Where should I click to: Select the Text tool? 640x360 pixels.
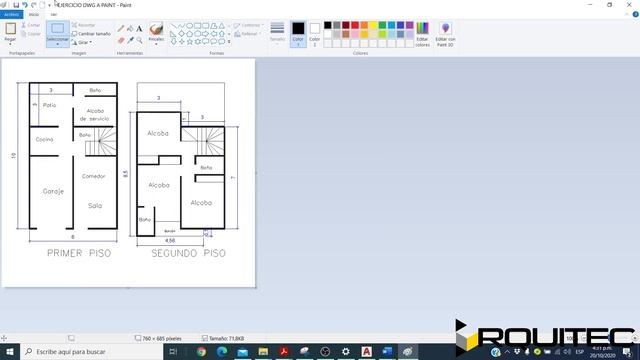click(x=139, y=29)
